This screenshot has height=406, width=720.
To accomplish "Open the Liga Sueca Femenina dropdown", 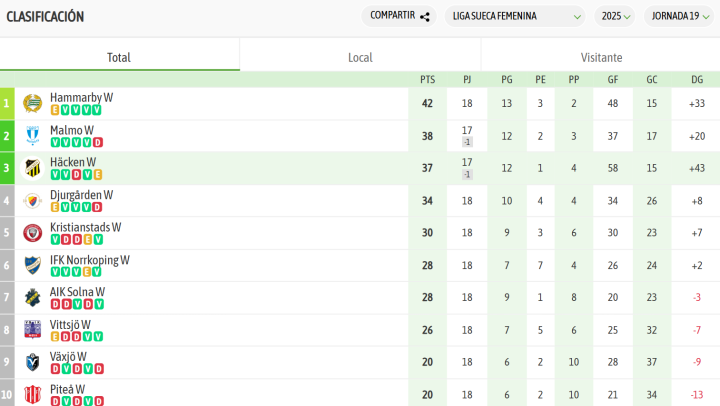I will [515, 16].
